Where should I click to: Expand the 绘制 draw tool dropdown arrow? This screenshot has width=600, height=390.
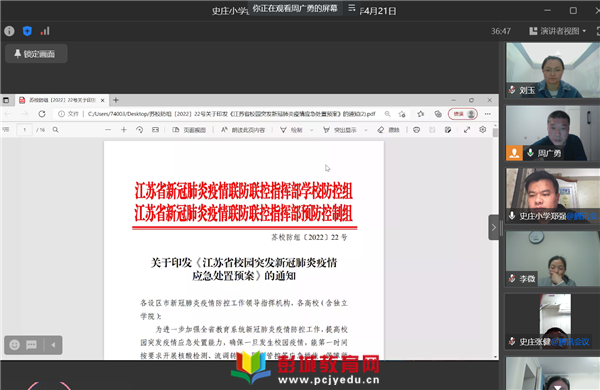311,130
